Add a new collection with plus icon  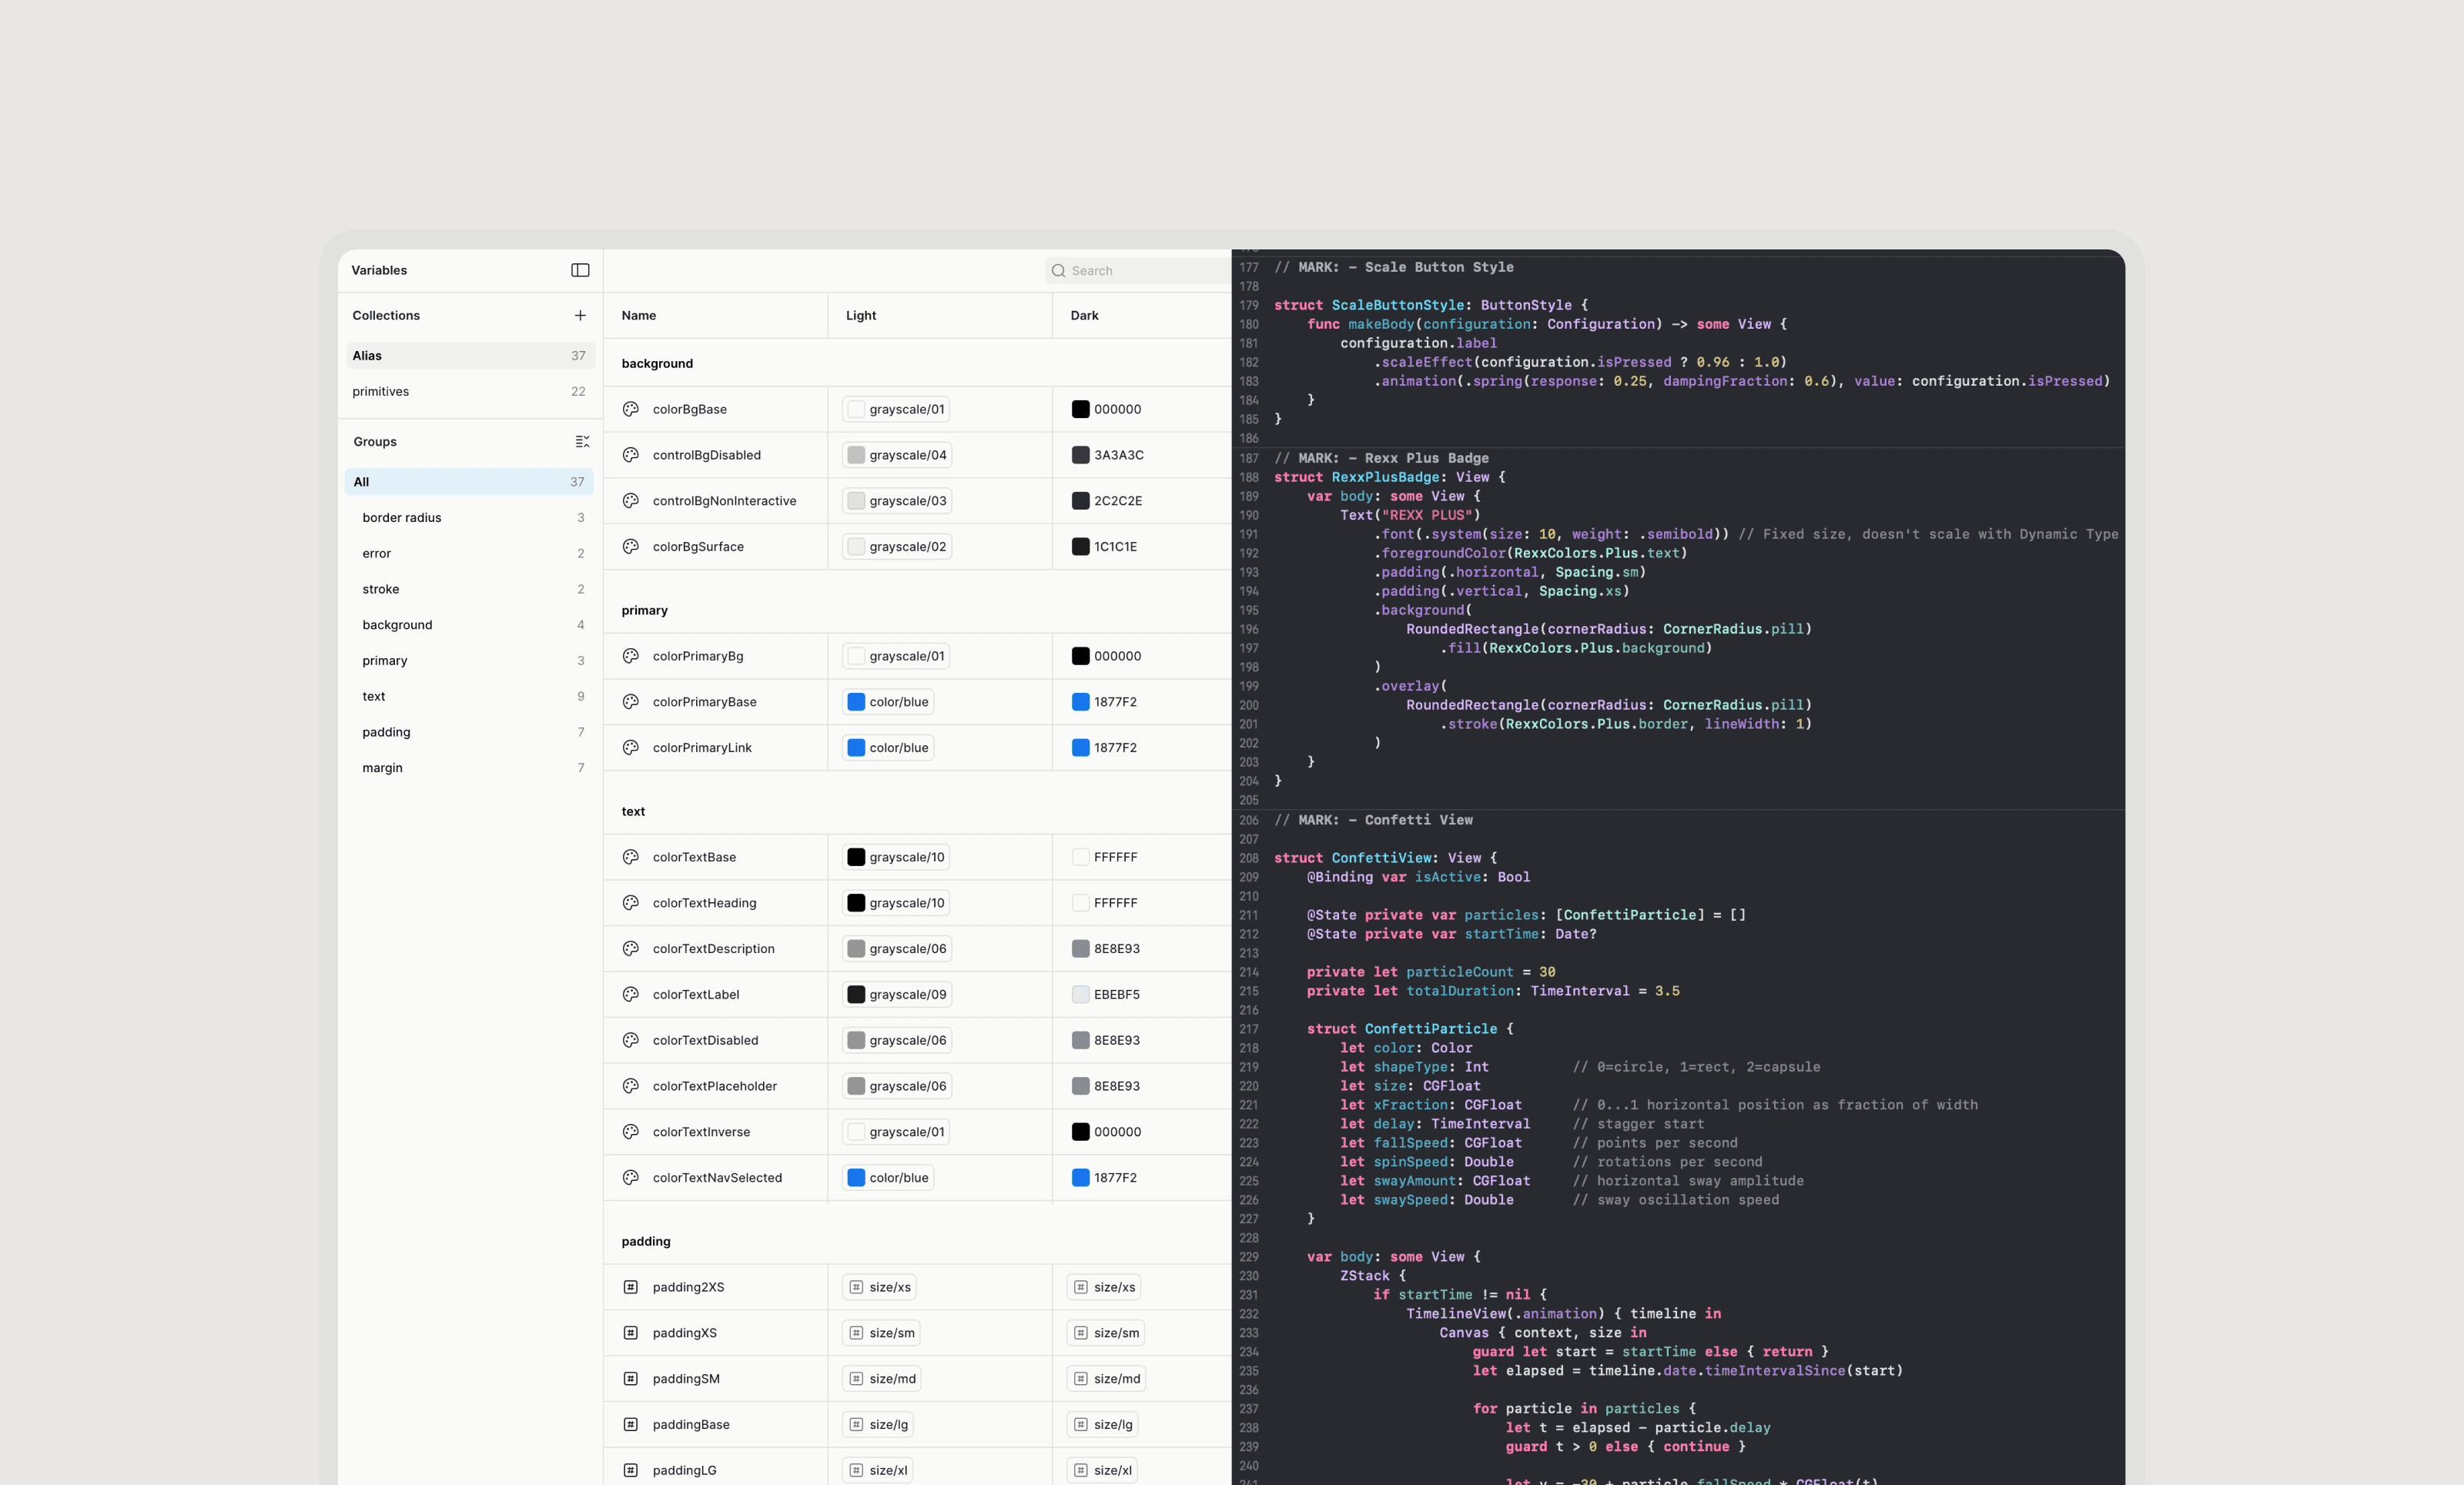coord(580,315)
